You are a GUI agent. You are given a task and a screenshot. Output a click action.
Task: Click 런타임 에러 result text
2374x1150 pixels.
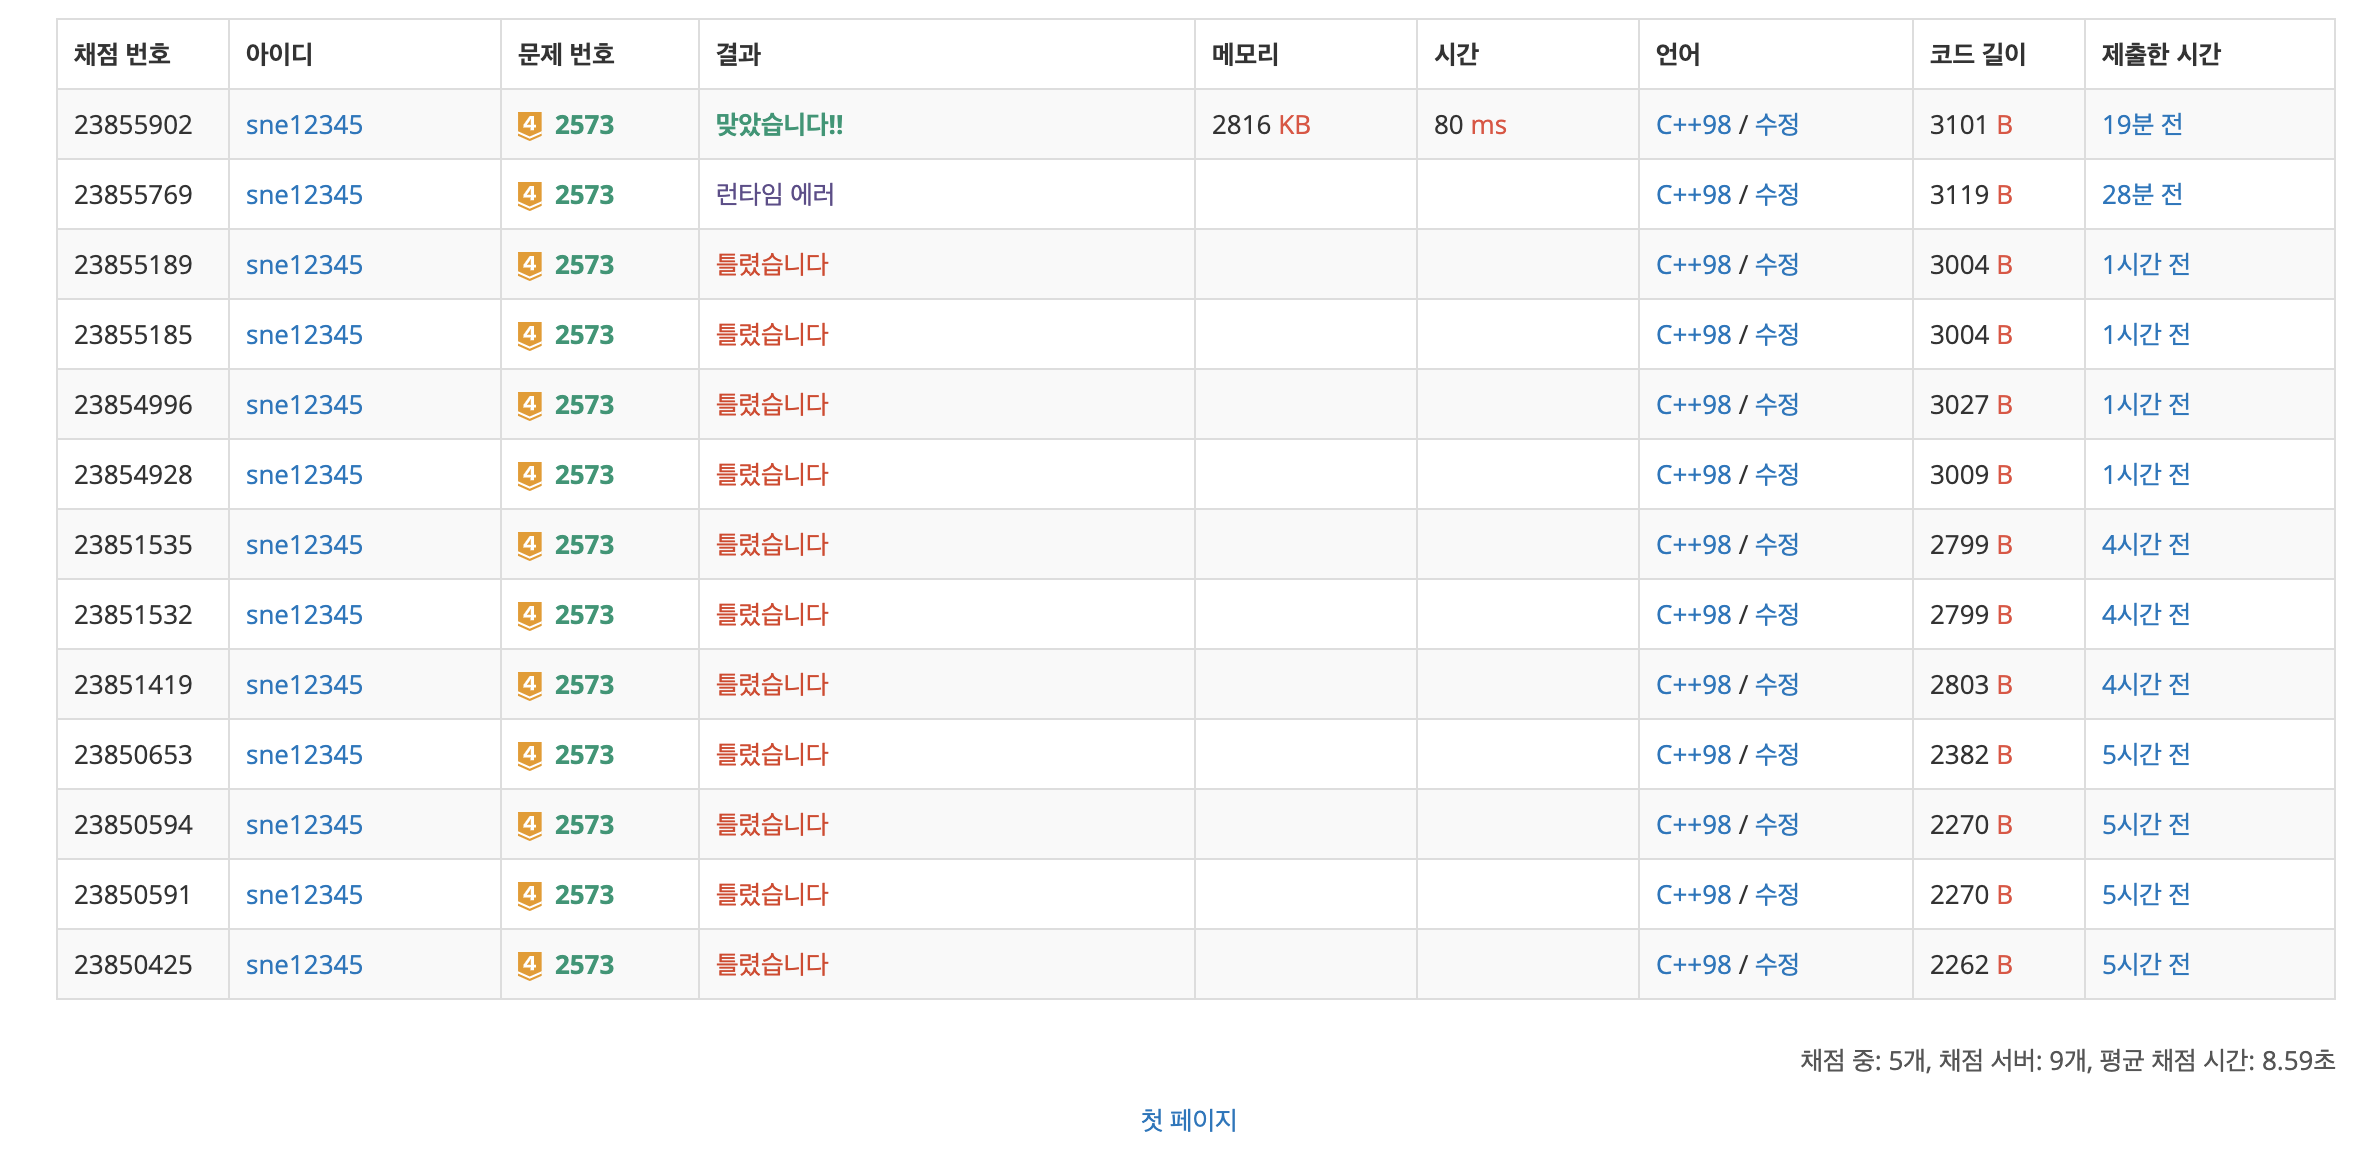(775, 195)
